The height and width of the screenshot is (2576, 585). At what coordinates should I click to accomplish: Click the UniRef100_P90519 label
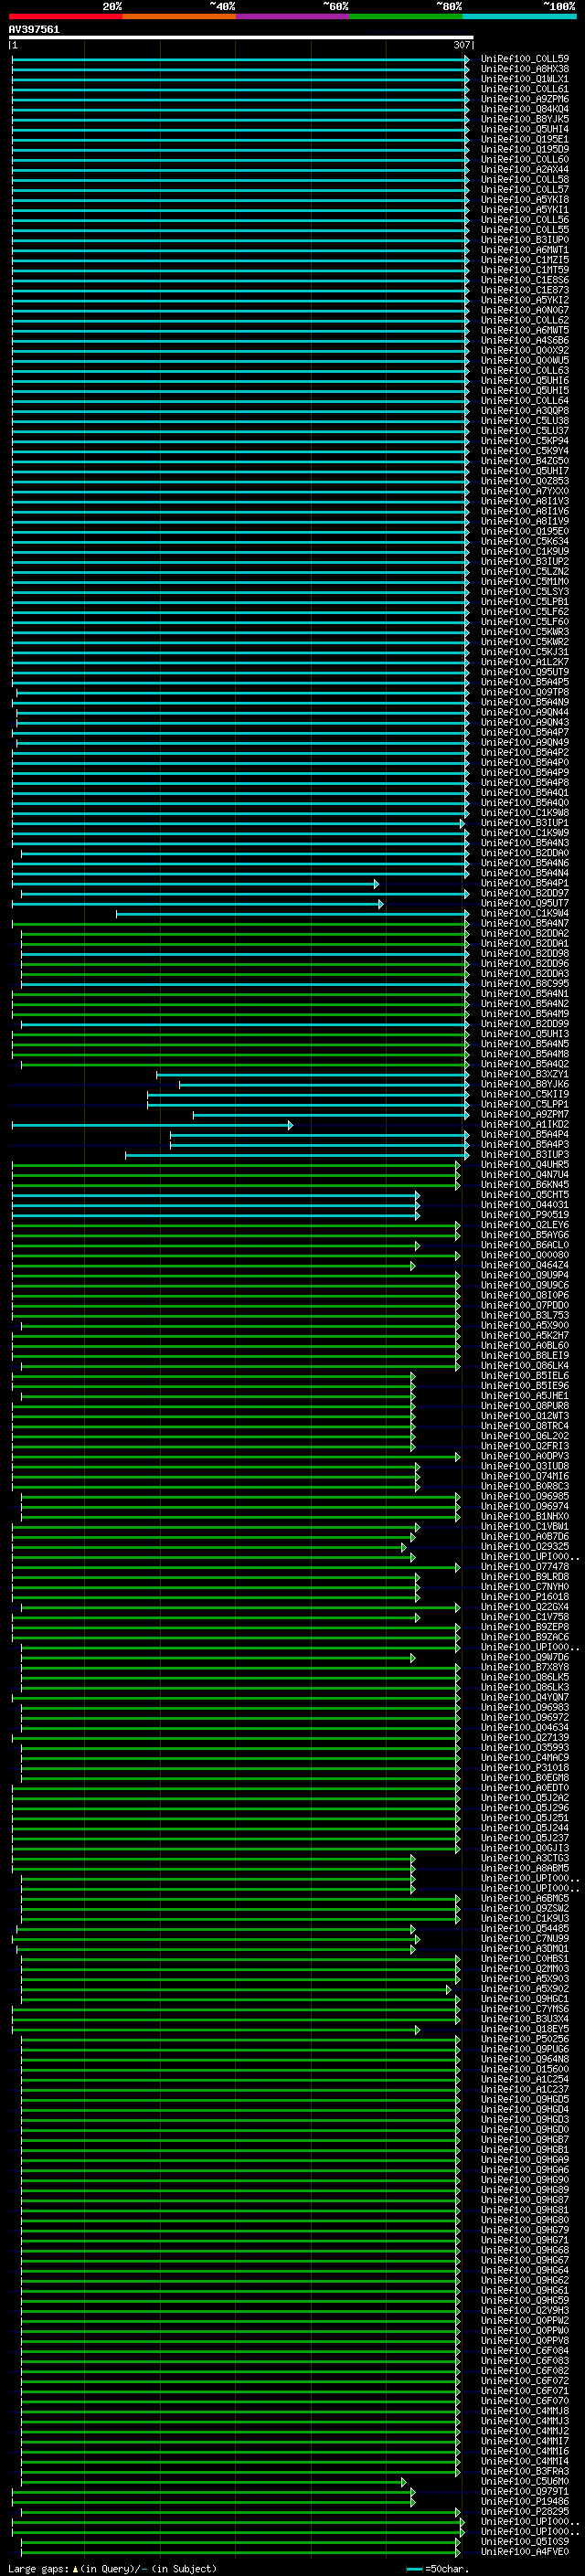[x=525, y=1215]
